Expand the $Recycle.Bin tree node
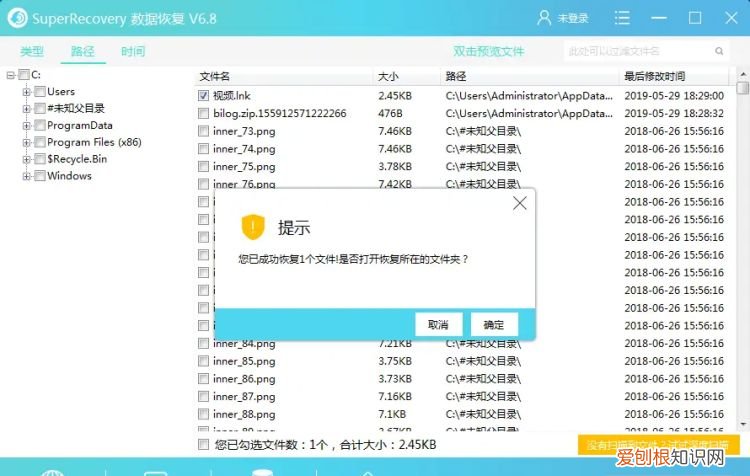This screenshot has height=476, width=750. tap(27, 159)
